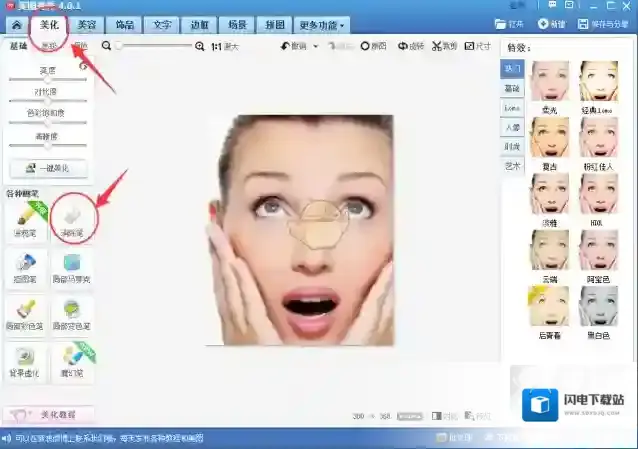Adjust the 亮度 brightness slider
Image resolution: width=638 pixels, height=449 pixels.
[x=48, y=79]
